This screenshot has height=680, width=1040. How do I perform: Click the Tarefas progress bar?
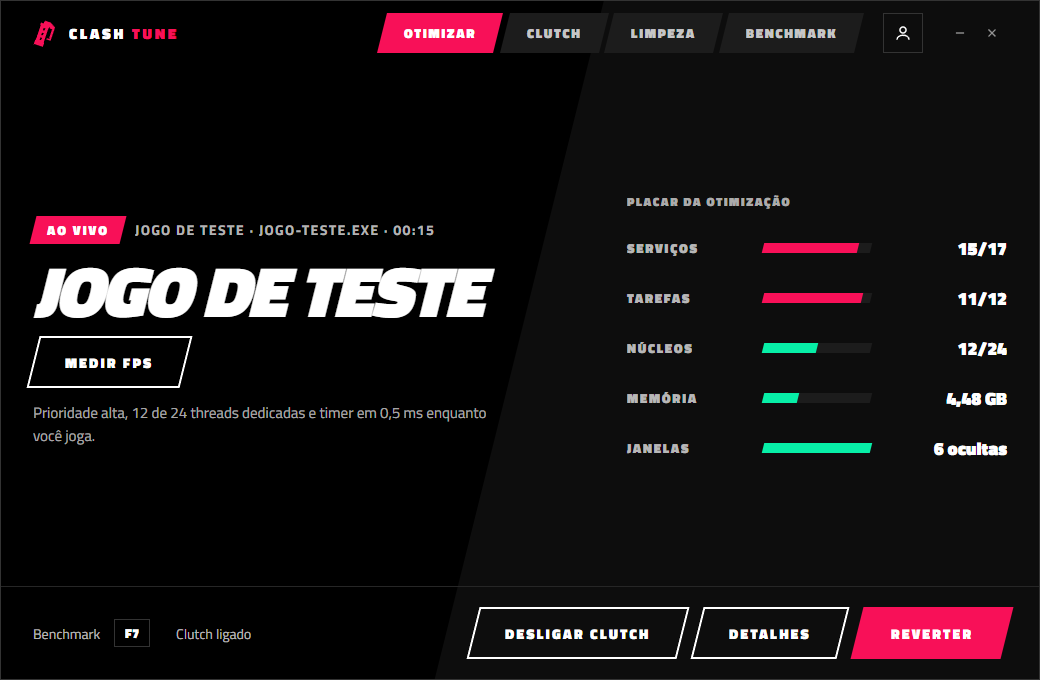click(816, 299)
